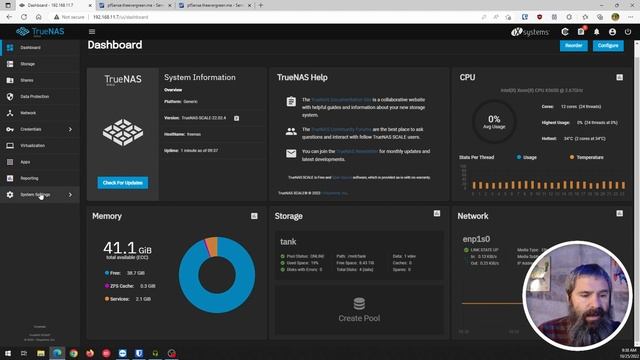Select the tank pool name
Image resolution: width=640 pixels, height=360 pixels.
288,242
